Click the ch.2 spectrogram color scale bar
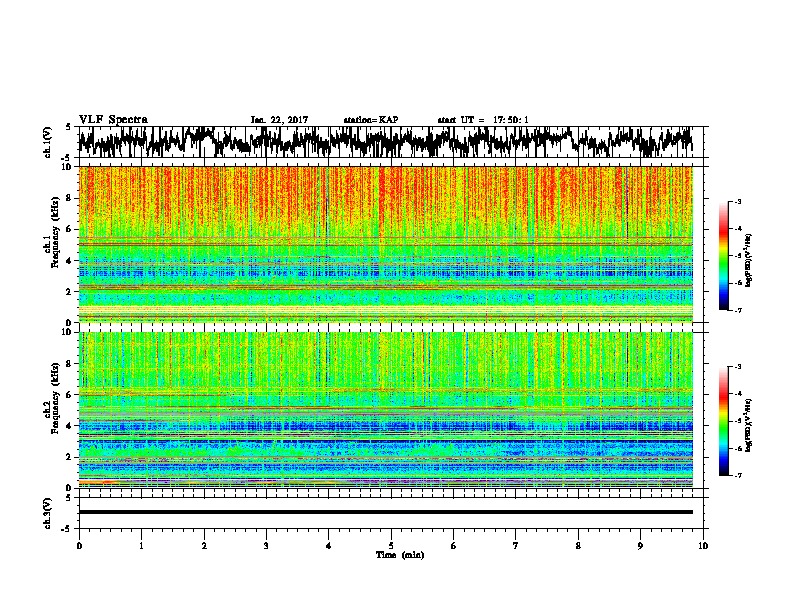This screenshot has height=612, width=792. (x=723, y=421)
